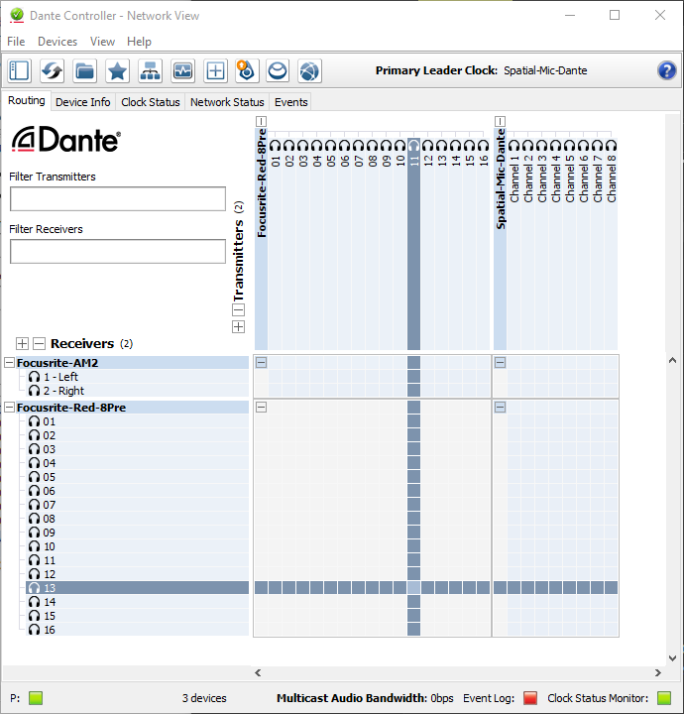Switch to the Device Info tab
Image resolution: width=684 pixels, height=714 pixels.
[83, 102]
